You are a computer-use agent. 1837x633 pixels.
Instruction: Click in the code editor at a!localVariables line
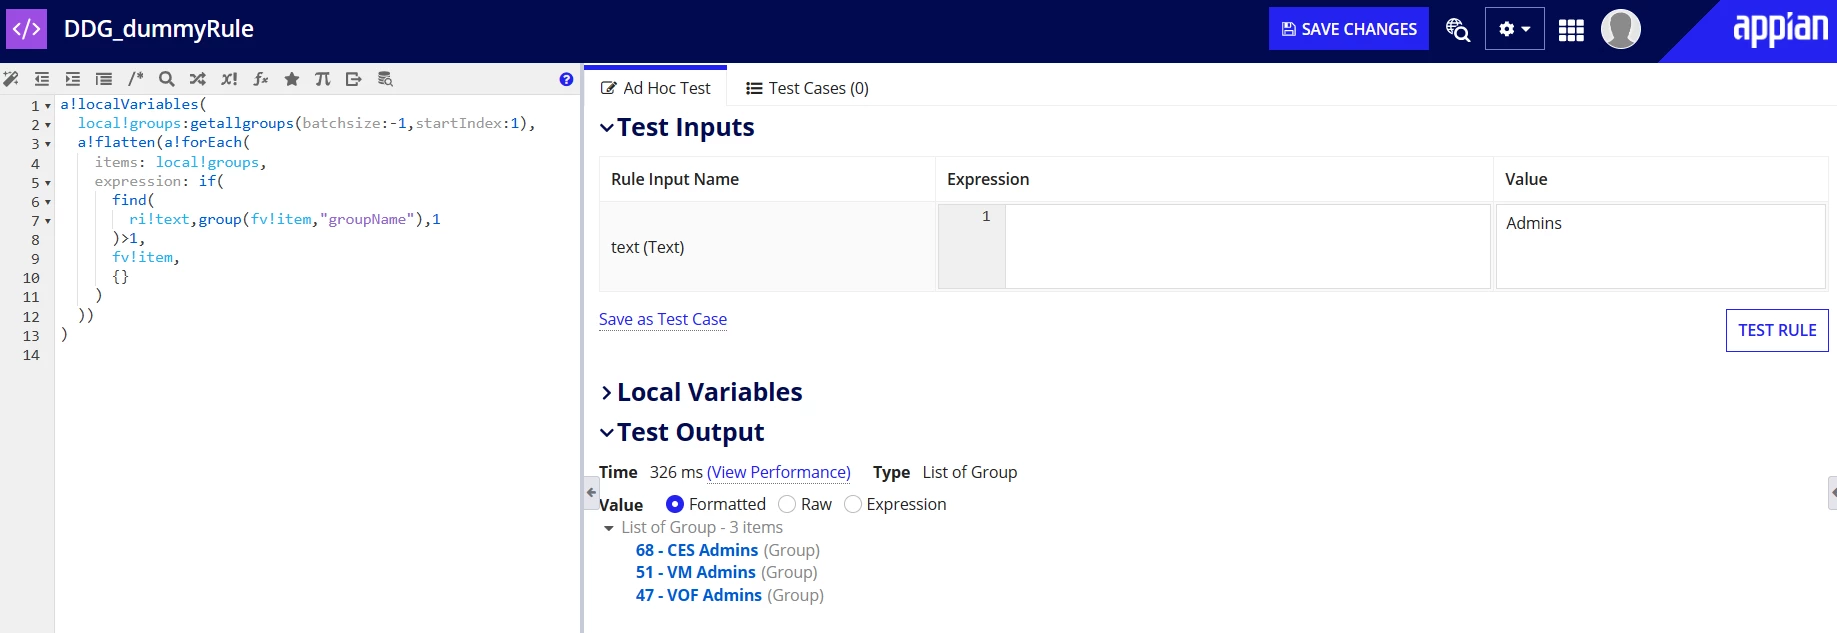pos(133,104)
